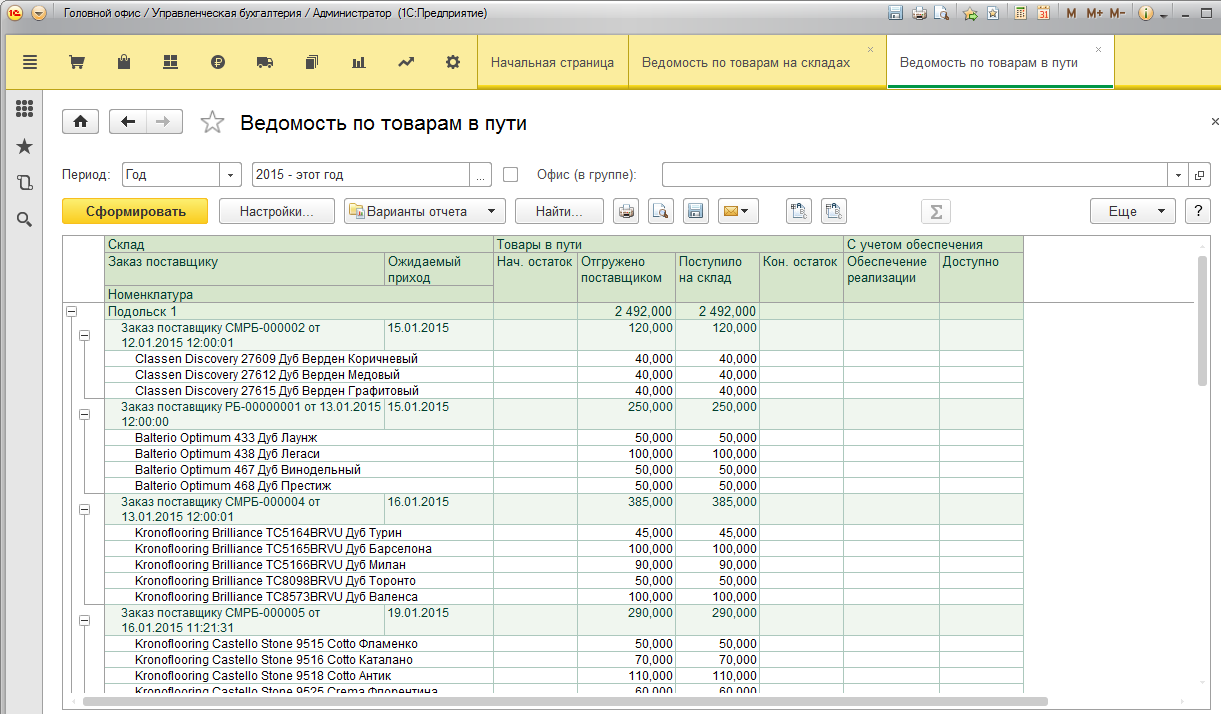Go to the home page via house button

[x=80, y=122]
